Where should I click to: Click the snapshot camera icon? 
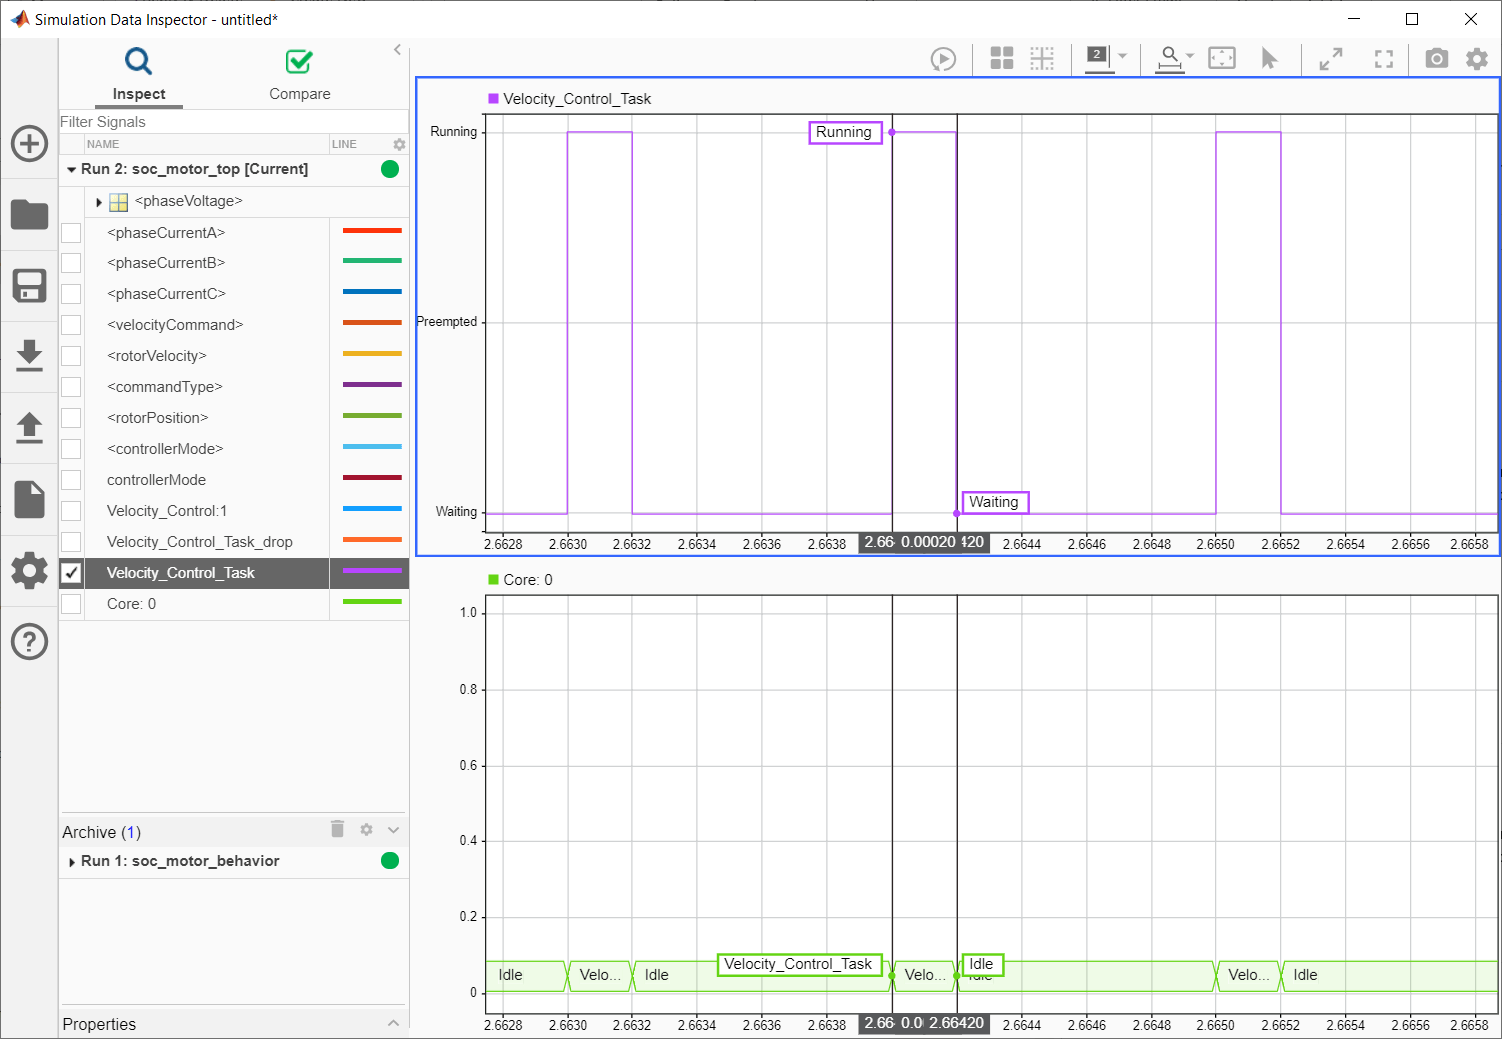tap(1436, 59)
